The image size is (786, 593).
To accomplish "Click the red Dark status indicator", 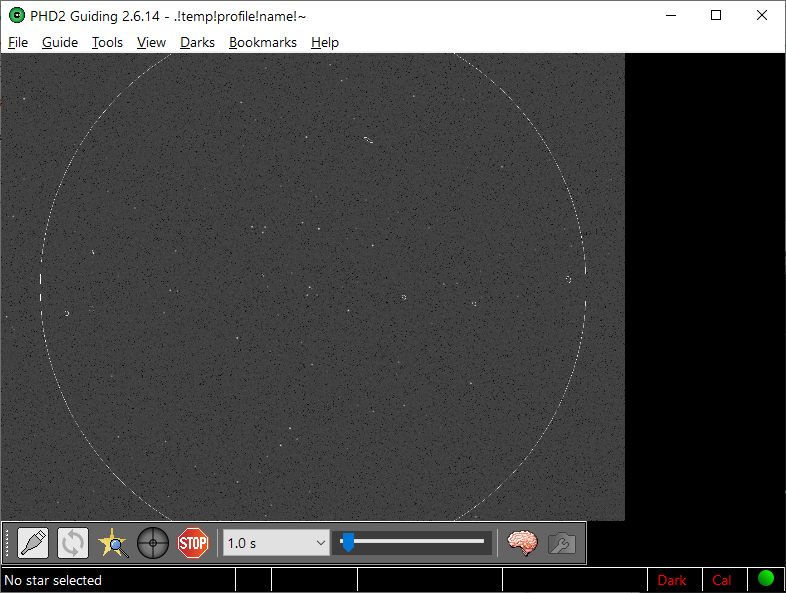I will pyautogui.click(x=672, y=580).
